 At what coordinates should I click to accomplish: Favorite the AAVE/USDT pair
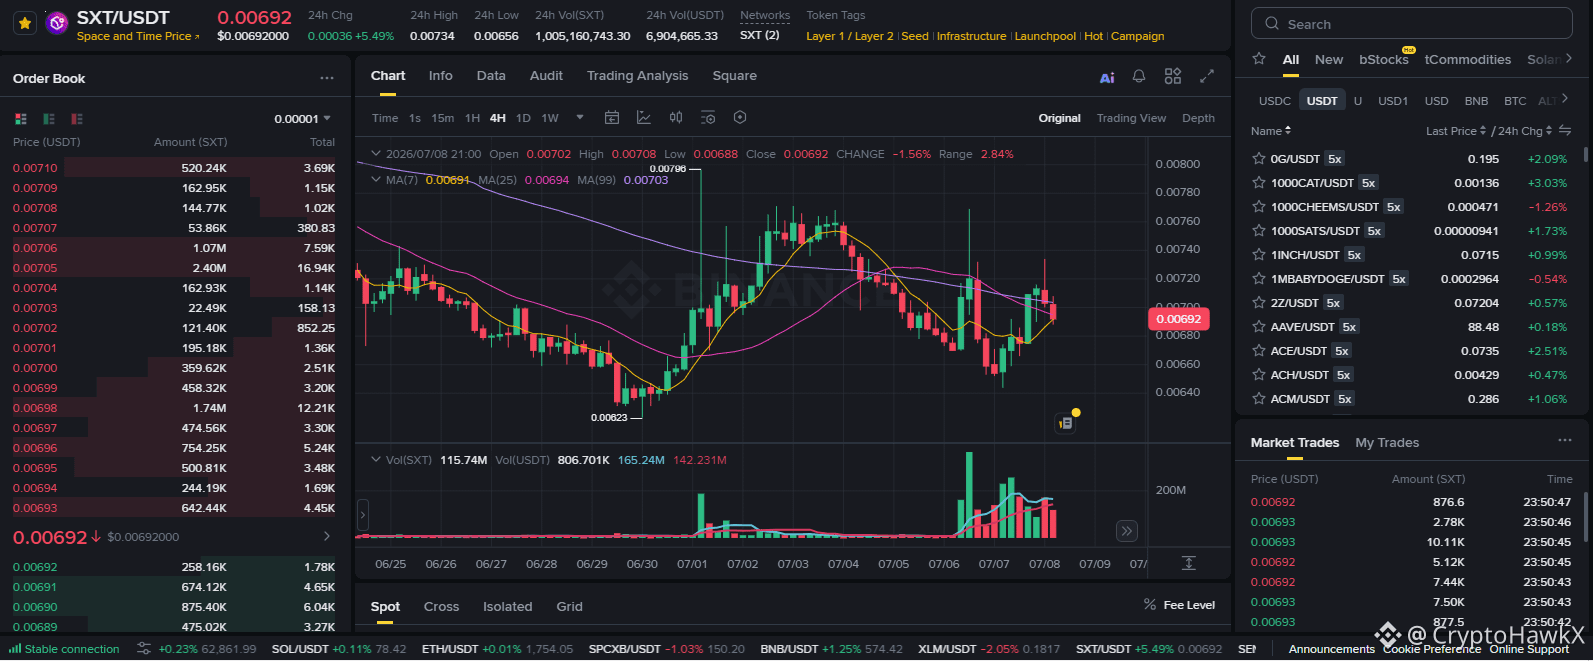click(1259, 327)
